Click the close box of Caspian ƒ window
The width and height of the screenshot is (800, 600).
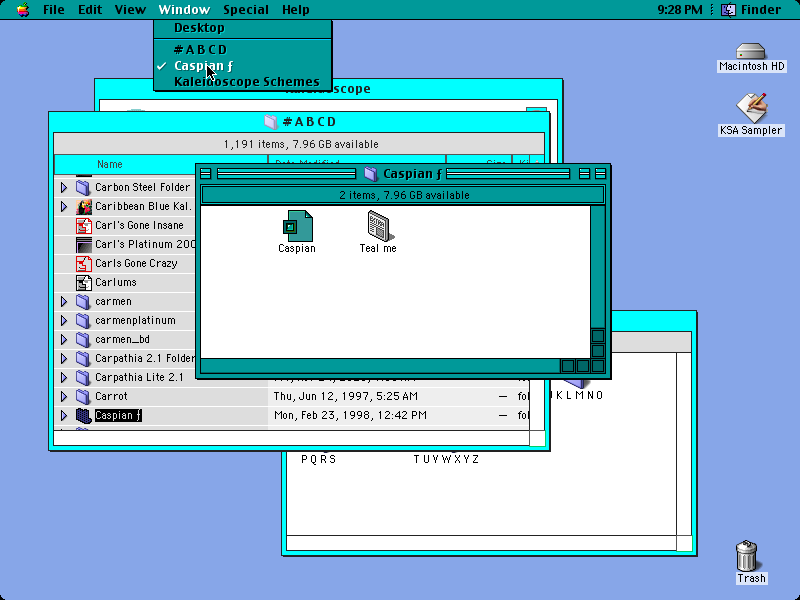point(206,173)
